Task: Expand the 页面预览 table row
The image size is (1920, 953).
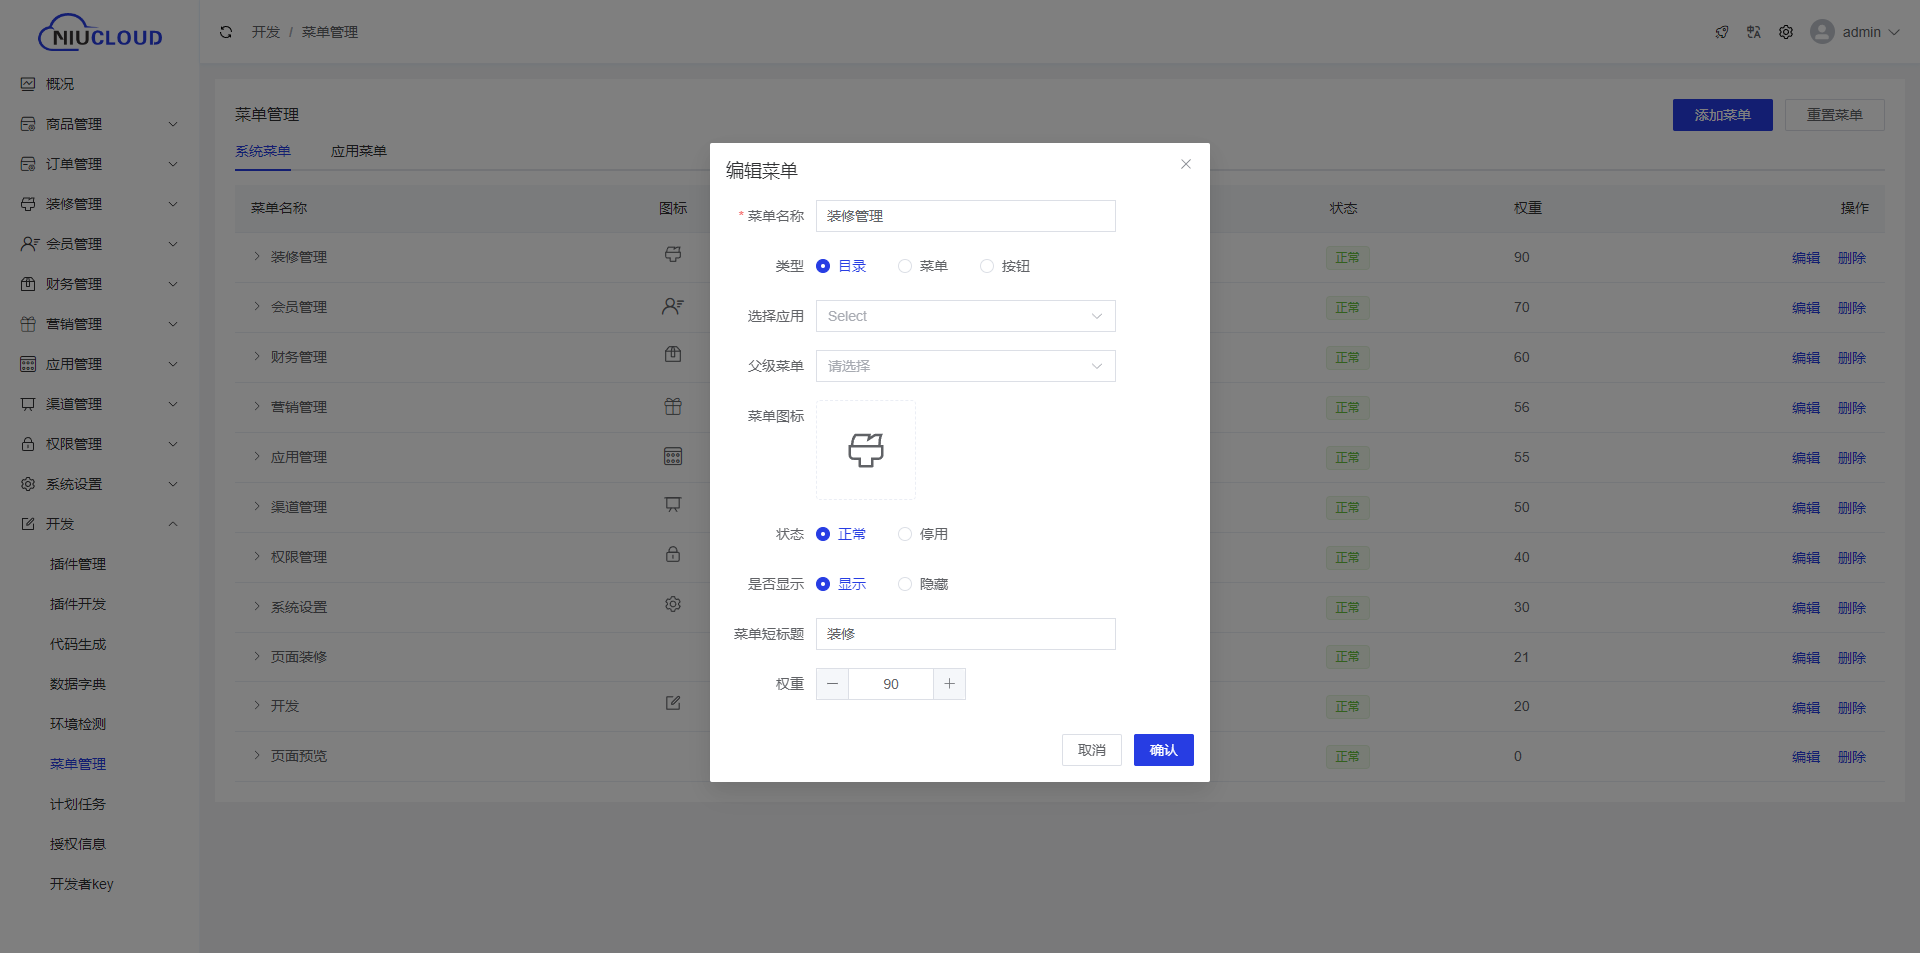Action: click(257, 755)
